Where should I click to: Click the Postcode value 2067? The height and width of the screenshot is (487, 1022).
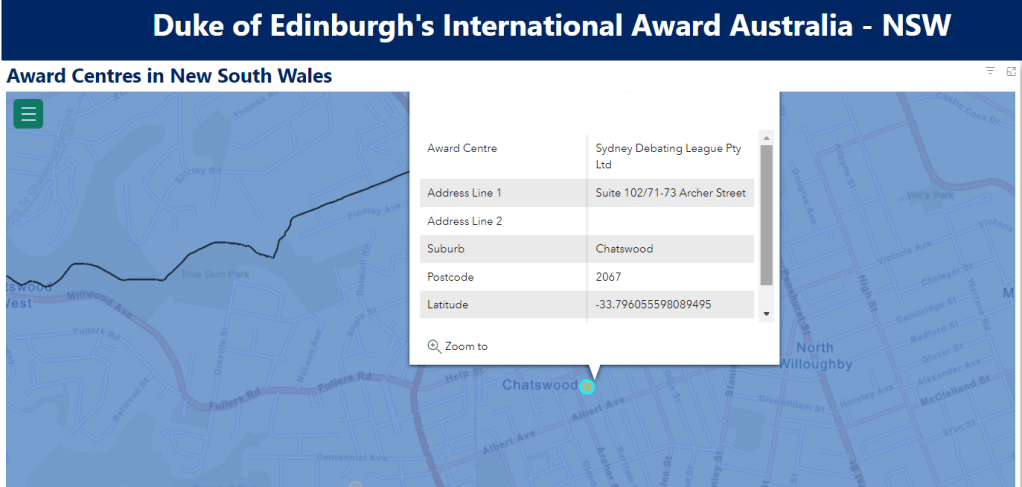[609, 277]
